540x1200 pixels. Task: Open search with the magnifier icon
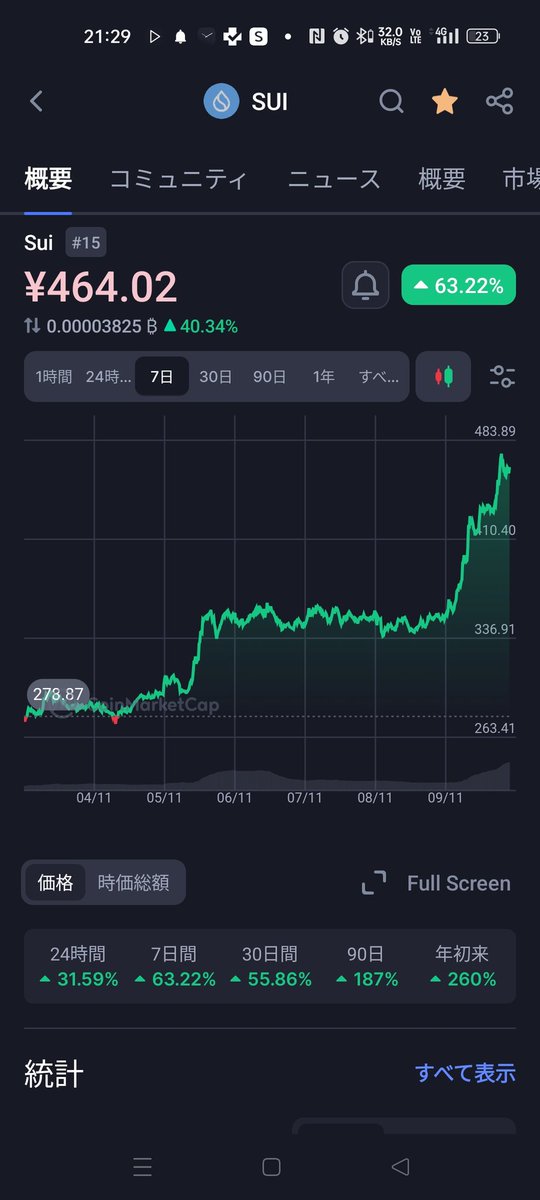click(x=392, y=101)
